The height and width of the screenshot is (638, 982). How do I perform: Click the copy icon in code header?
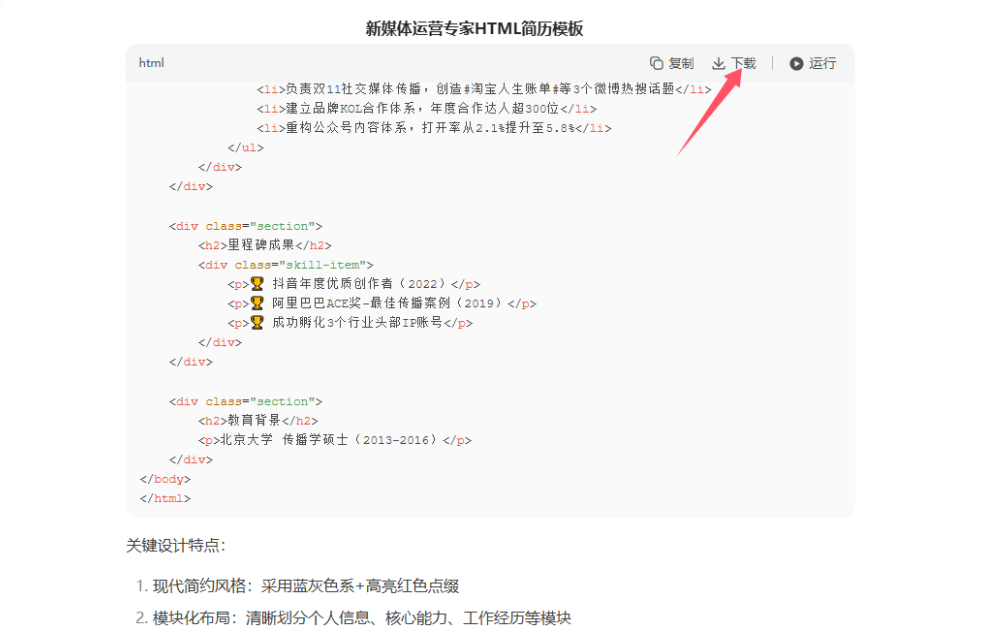[x=656, y=63]
